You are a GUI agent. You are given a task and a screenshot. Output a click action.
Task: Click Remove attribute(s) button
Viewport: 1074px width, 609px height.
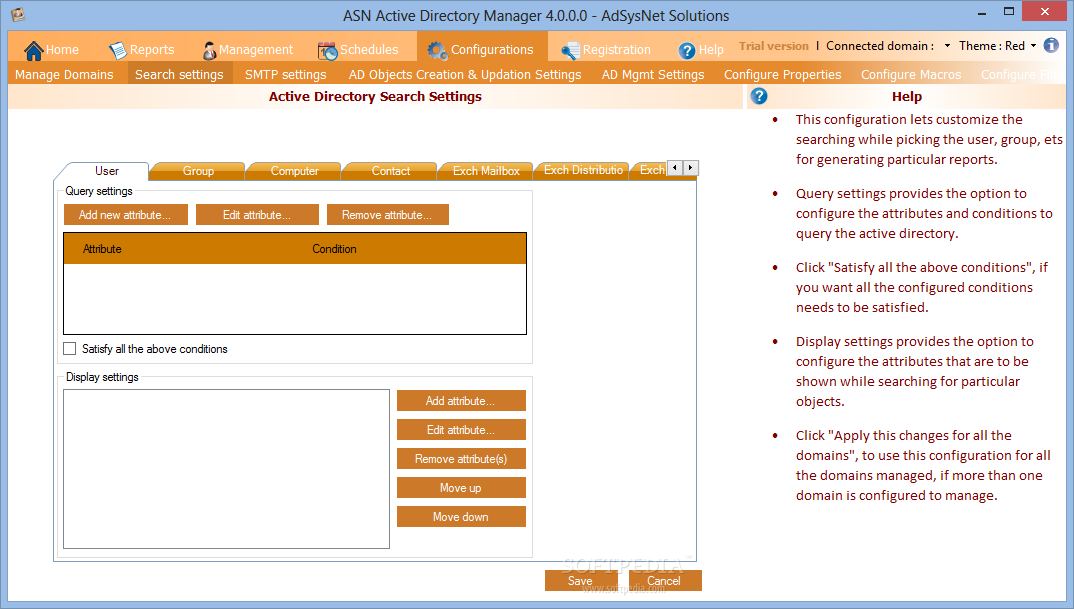pos(461,459)
